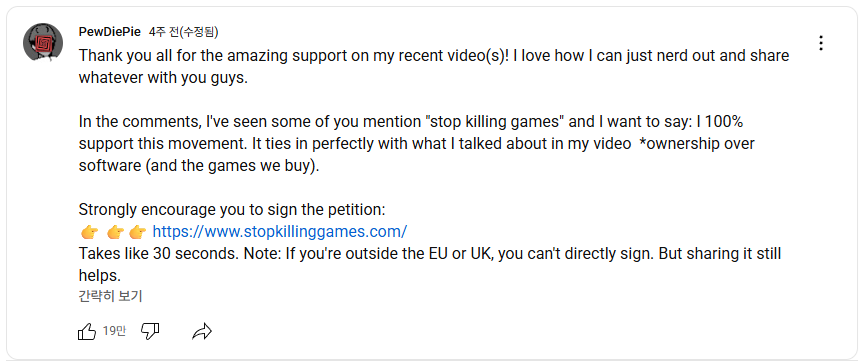The height and width of the screenshot is (362, 867).
Task: Open the three-dot options menu
Action: (821, 43)
